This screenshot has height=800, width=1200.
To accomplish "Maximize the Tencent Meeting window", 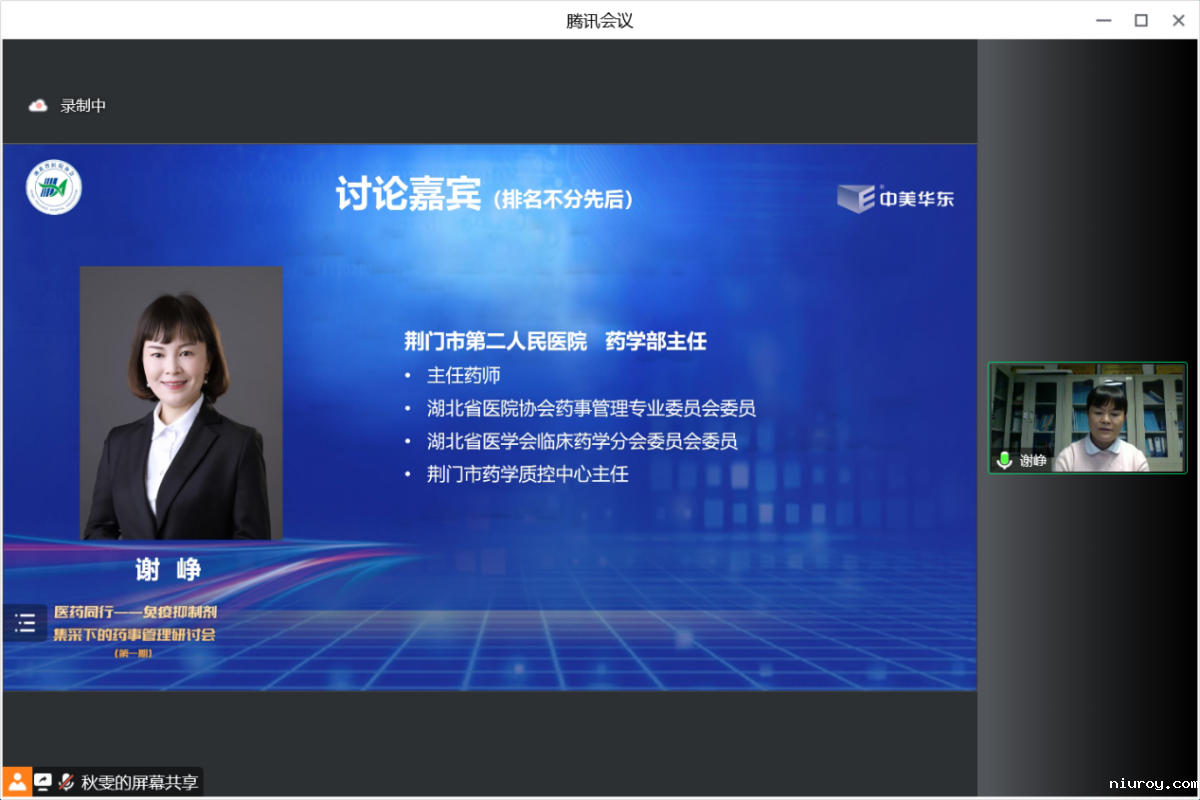I will tap(1140, 20).
